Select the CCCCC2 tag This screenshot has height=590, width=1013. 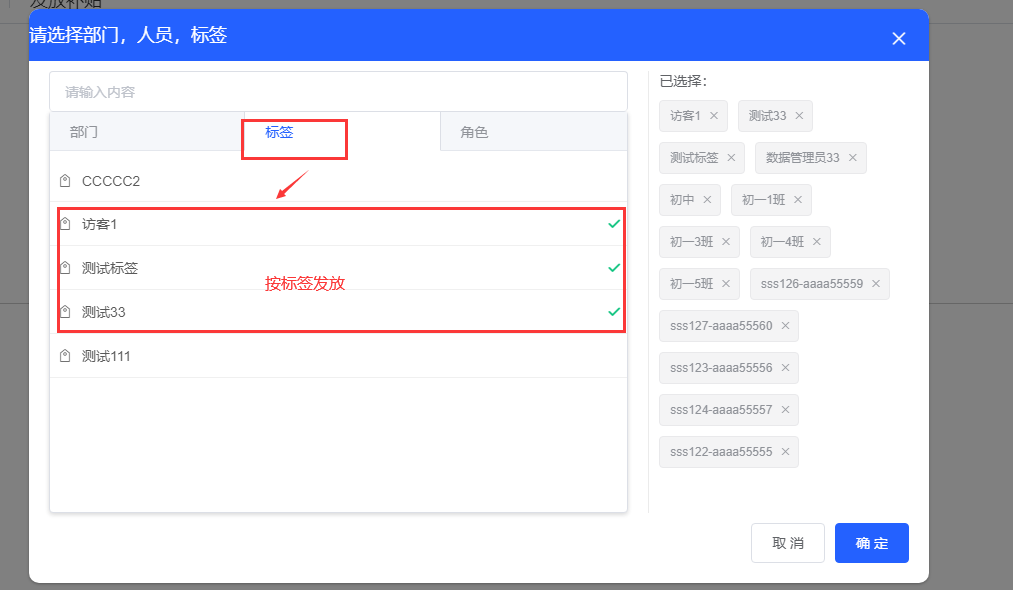click(111, 181)
